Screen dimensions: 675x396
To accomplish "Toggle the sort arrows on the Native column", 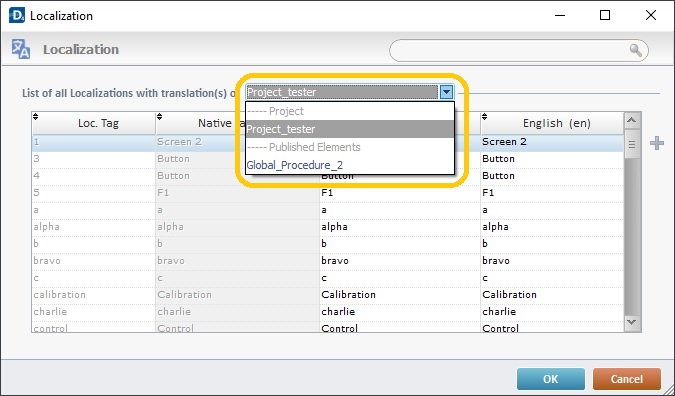I will pyautogui.click(x=160, y=117).
